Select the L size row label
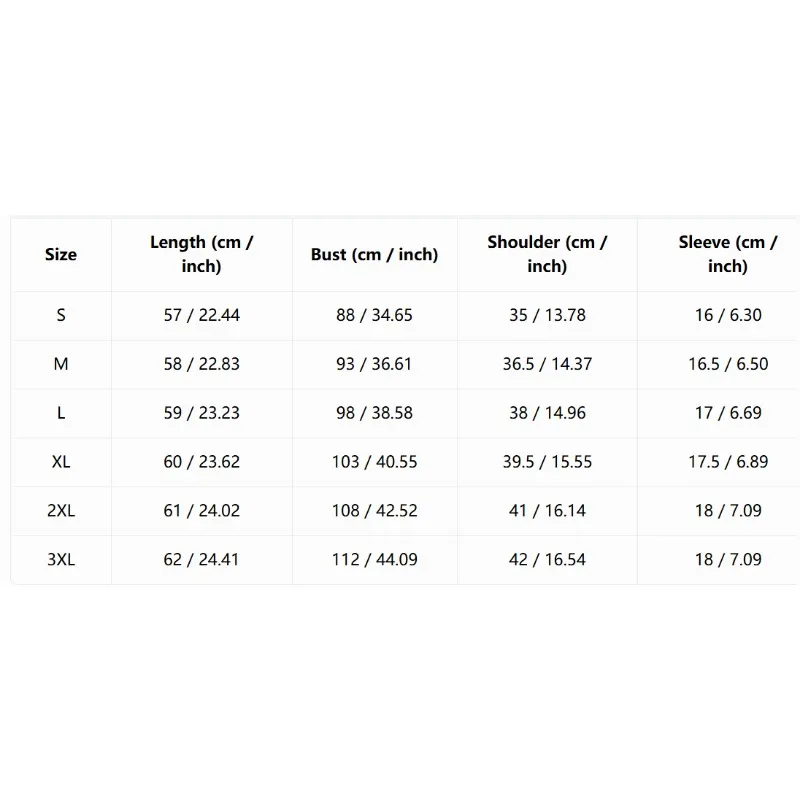 point(61,413)
